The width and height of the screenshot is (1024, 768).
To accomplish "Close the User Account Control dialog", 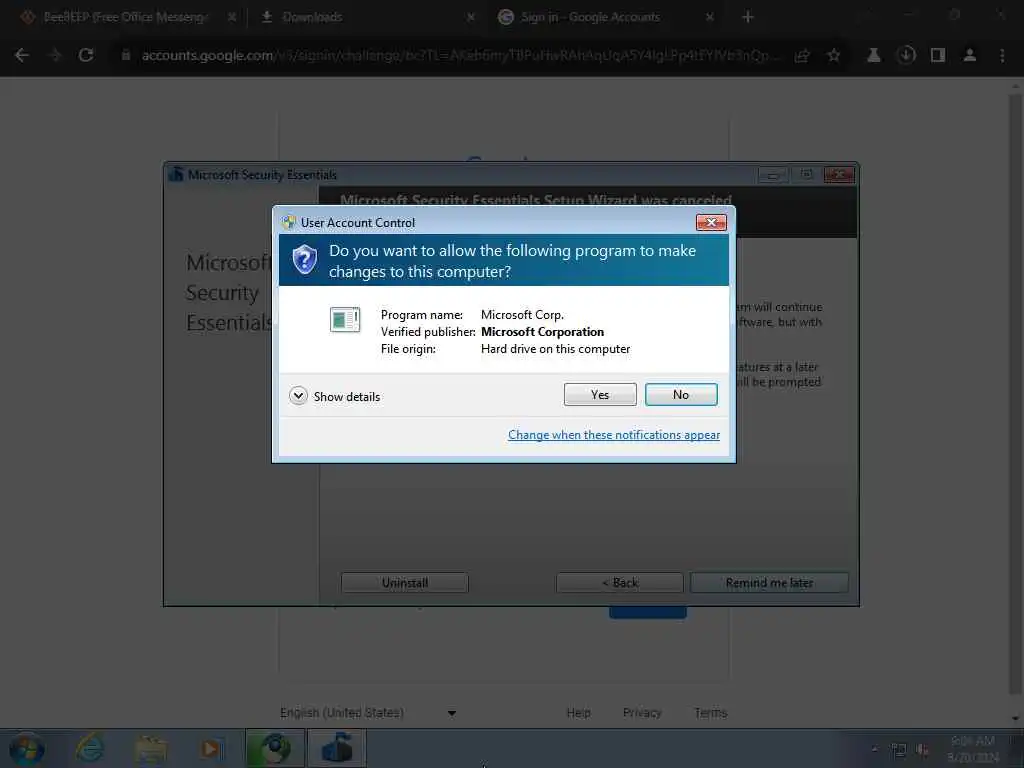I will (711, 223).
